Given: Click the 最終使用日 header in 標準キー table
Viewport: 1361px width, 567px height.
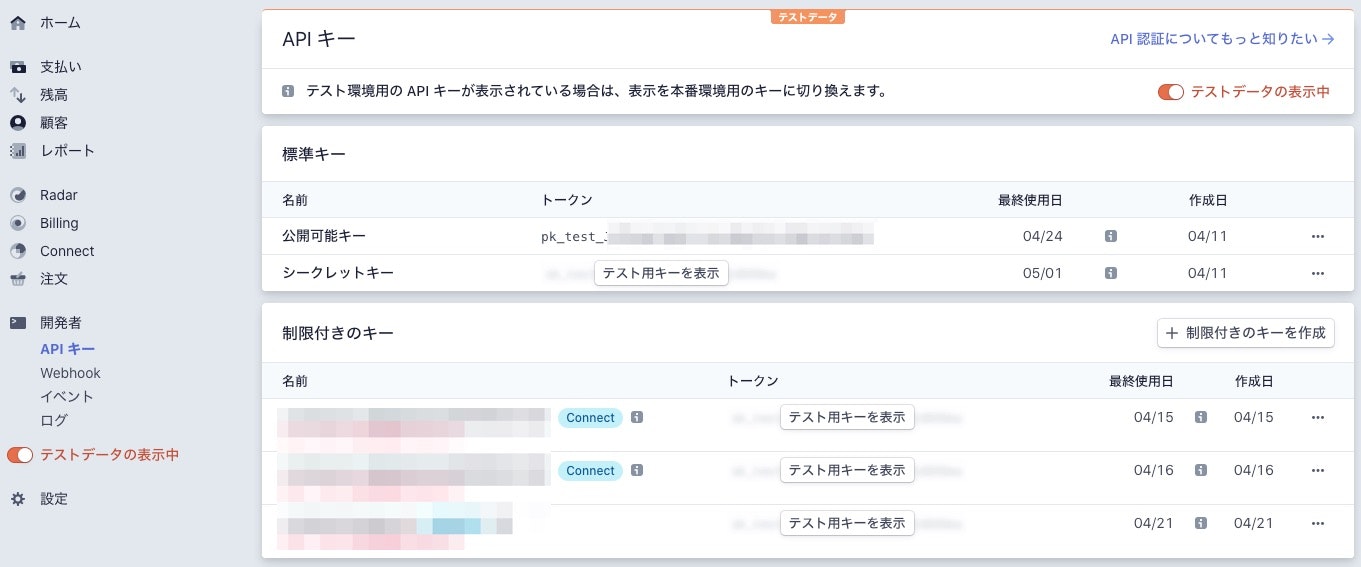Looking at the screenshot, I should 1030,200.
